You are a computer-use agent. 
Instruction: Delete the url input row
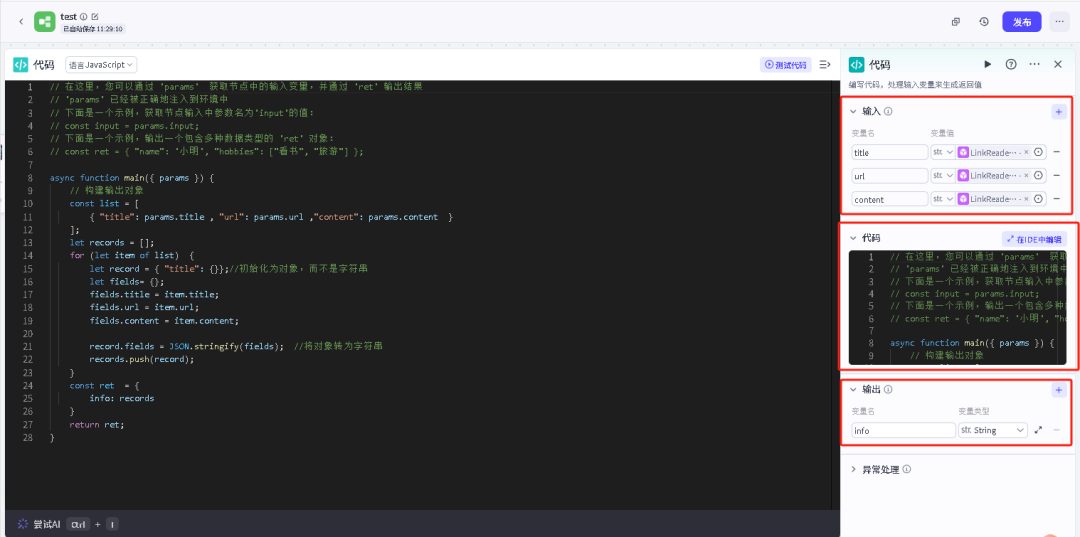1057,176
